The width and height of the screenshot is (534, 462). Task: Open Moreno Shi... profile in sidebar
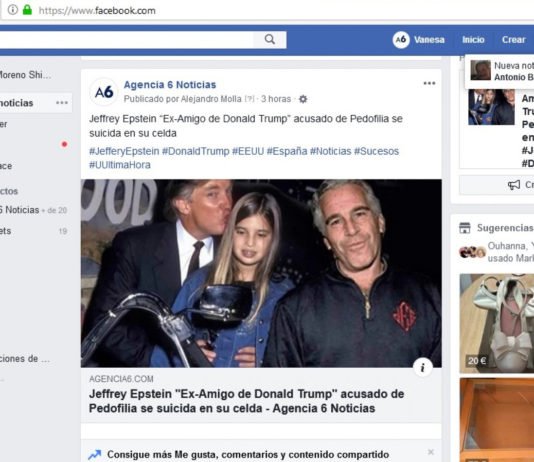click(26, 75)
